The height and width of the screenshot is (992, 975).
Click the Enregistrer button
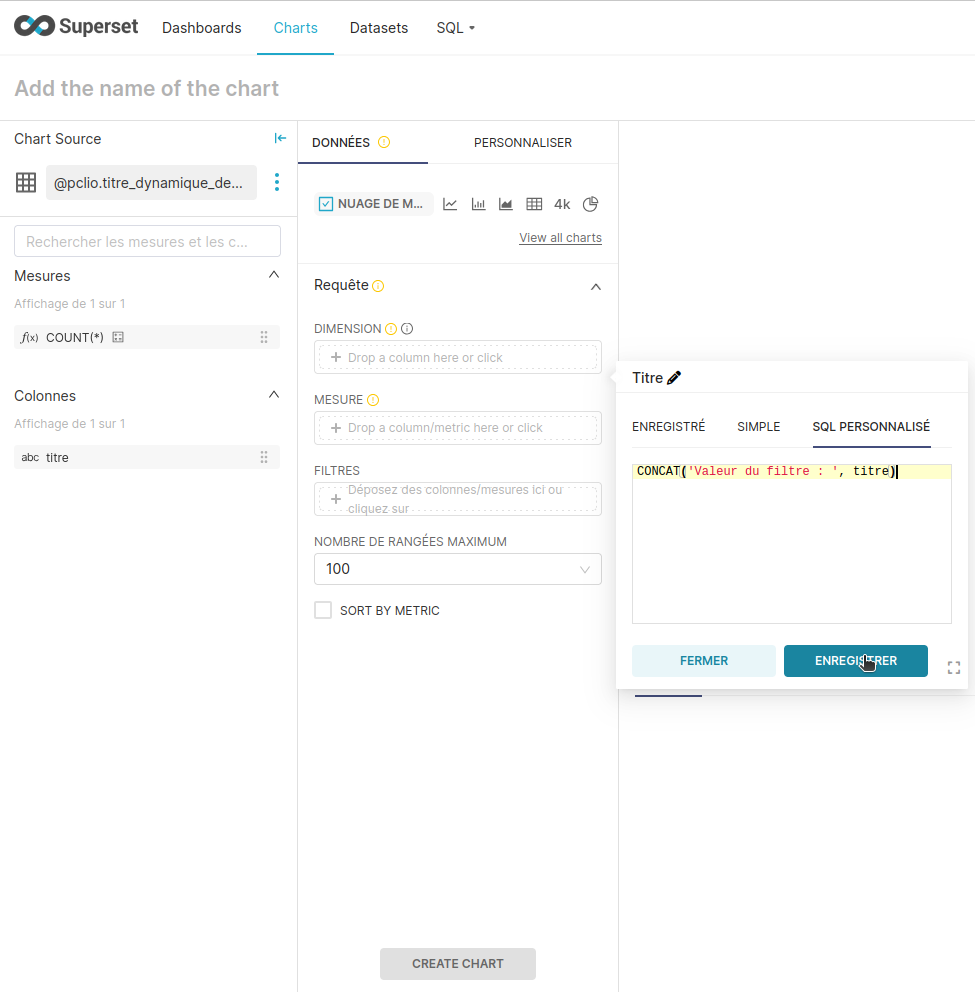coord(855,661)
